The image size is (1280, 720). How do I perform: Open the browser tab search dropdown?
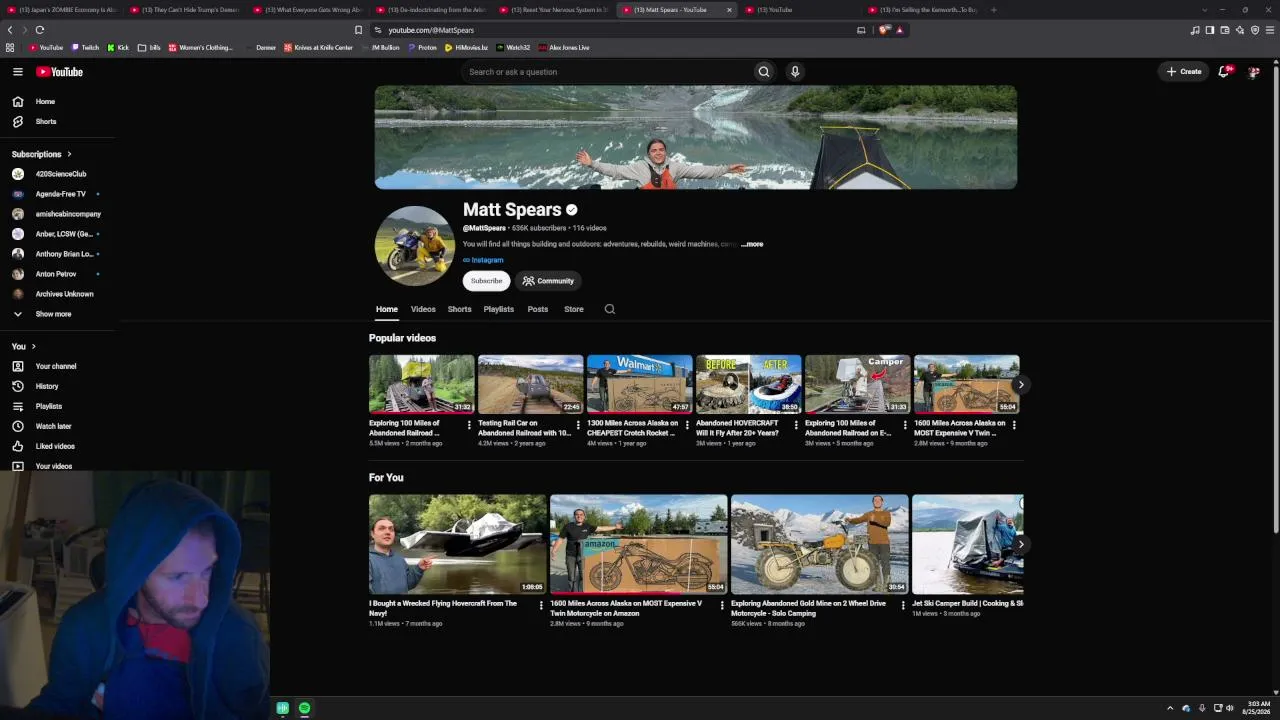click(1205, 10)
